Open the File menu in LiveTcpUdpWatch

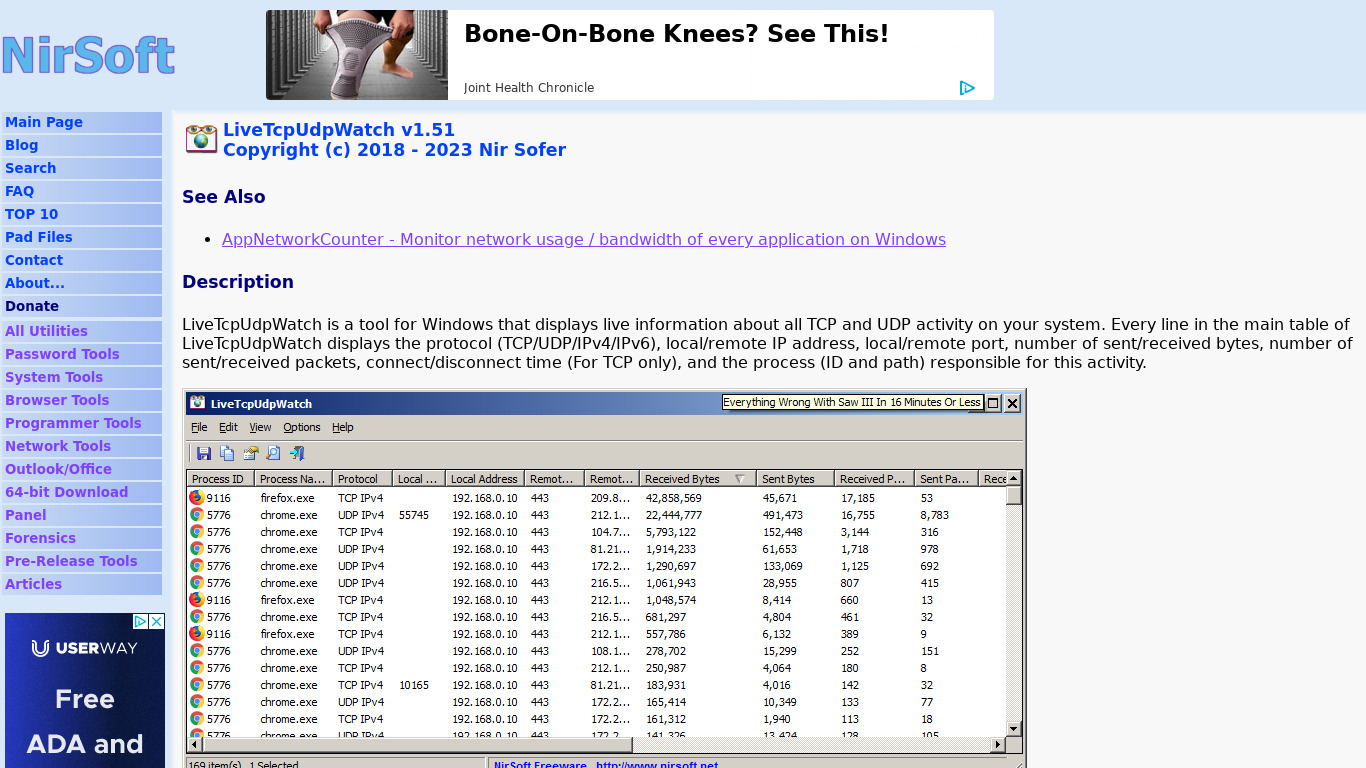point(199,427)
